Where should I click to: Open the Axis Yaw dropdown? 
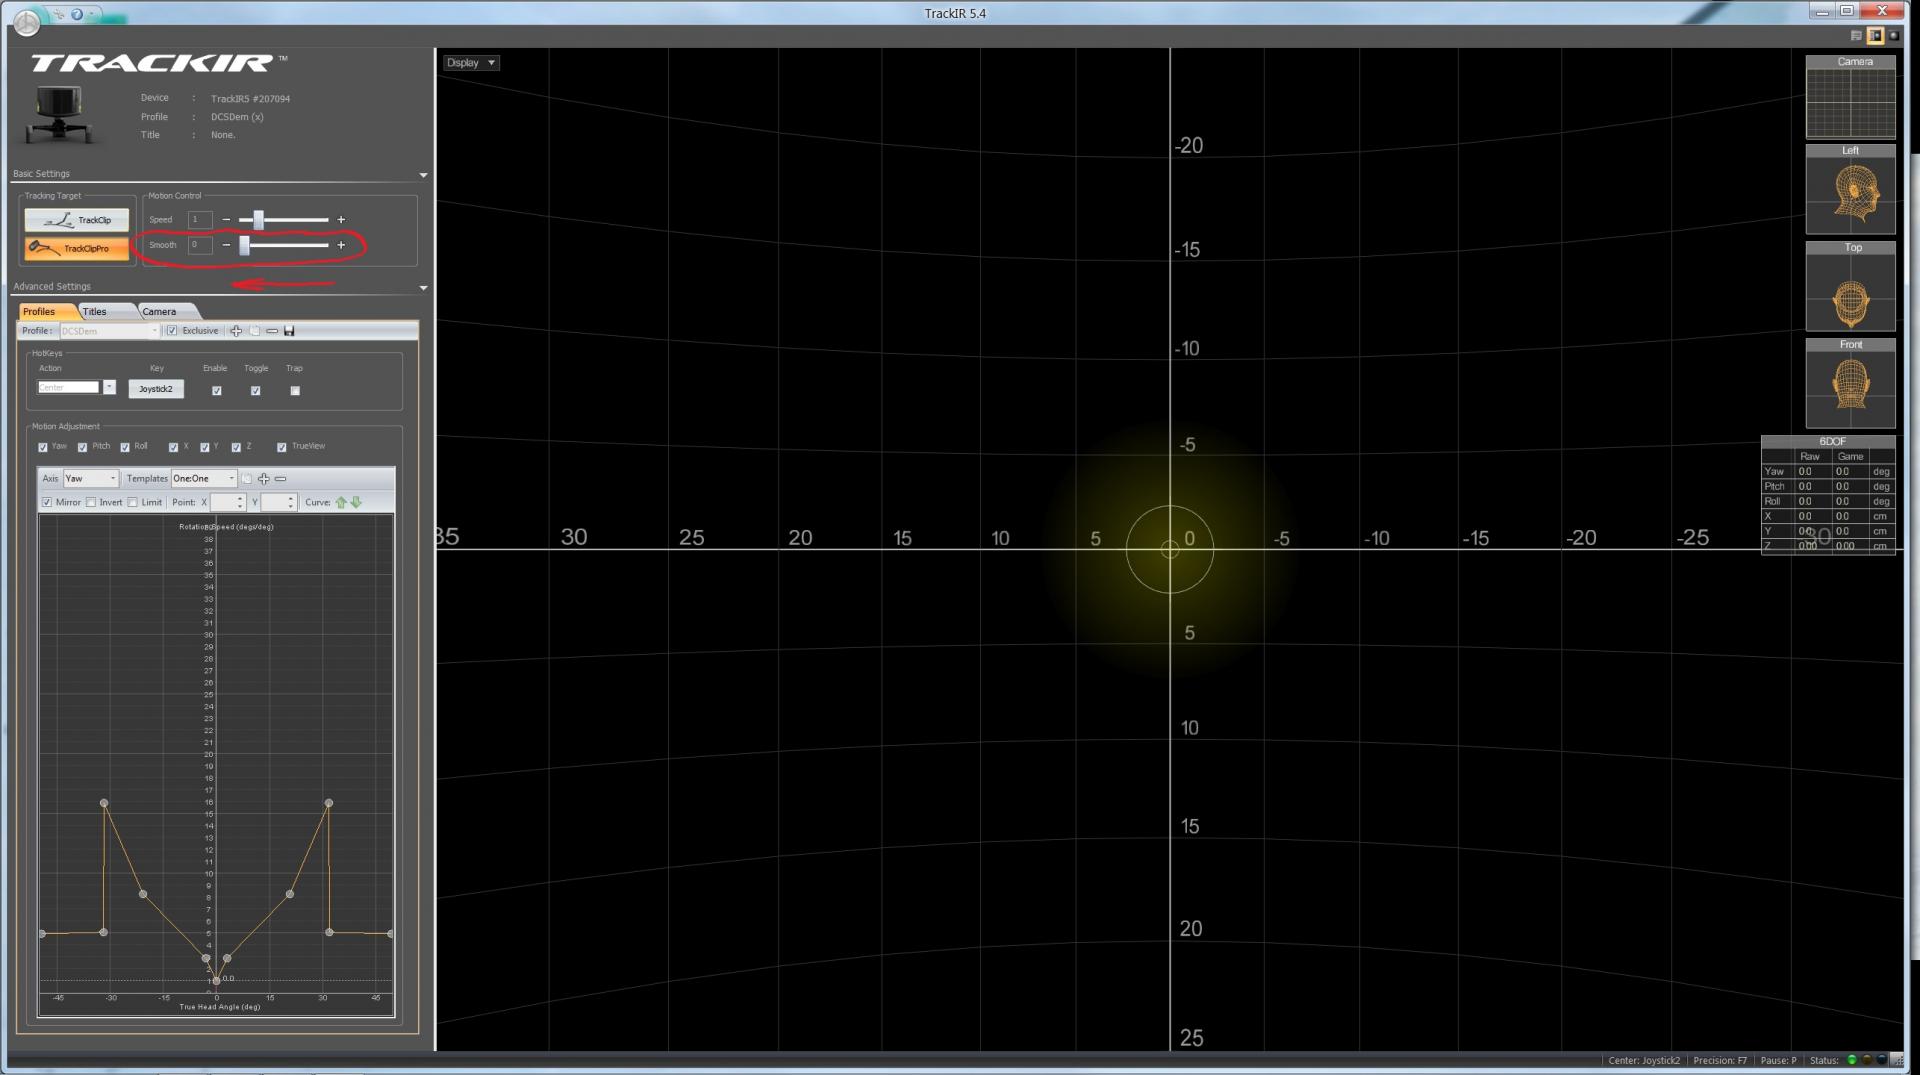91,479
